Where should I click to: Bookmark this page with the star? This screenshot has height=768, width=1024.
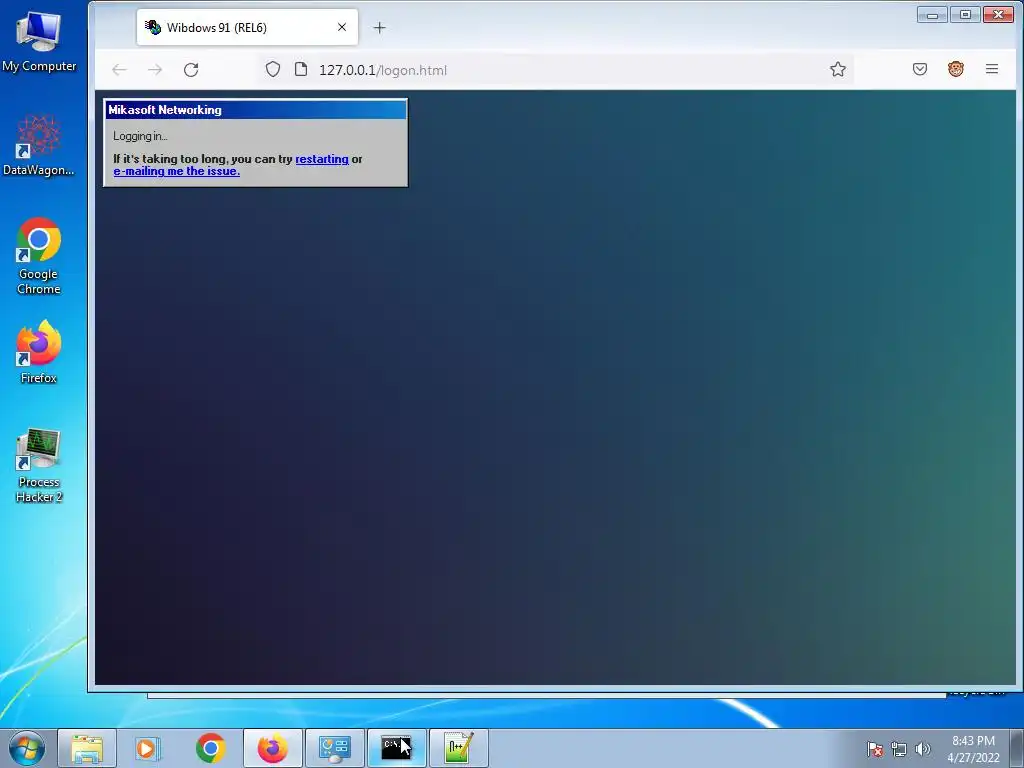[838, 69]
